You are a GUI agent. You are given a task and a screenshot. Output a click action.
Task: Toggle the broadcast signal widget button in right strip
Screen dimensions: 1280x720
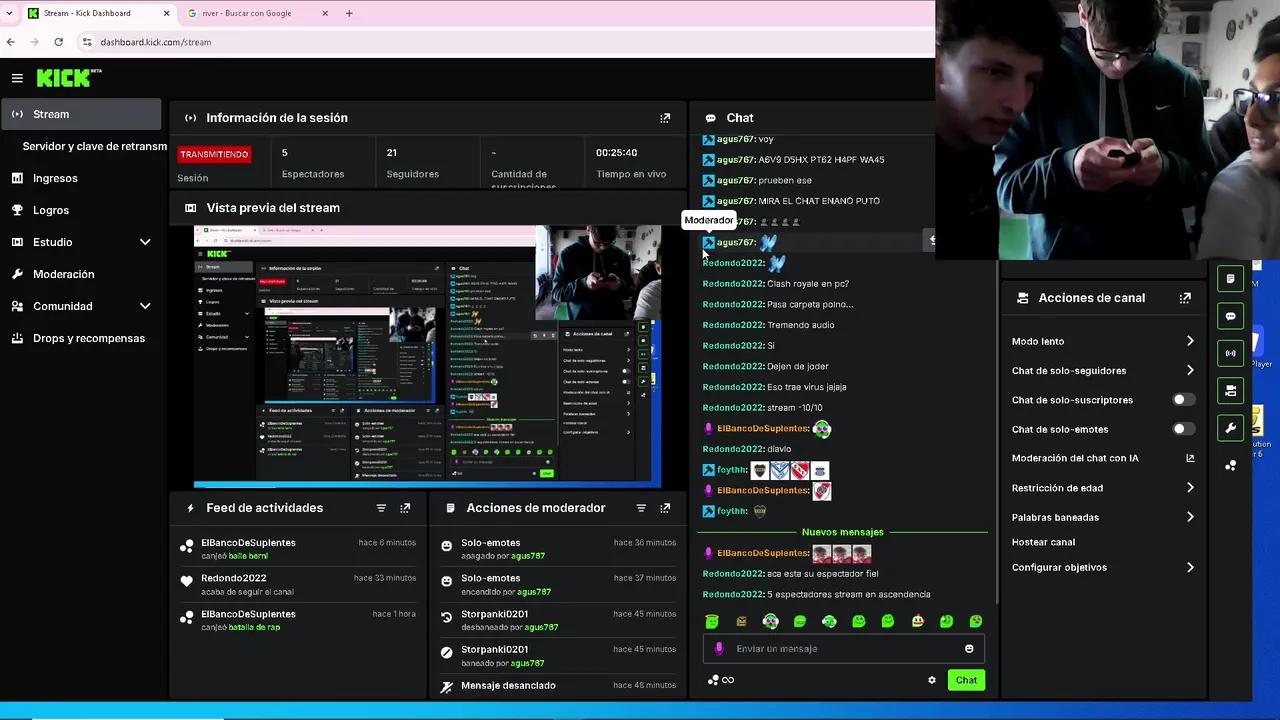(x=1230, y=353)
